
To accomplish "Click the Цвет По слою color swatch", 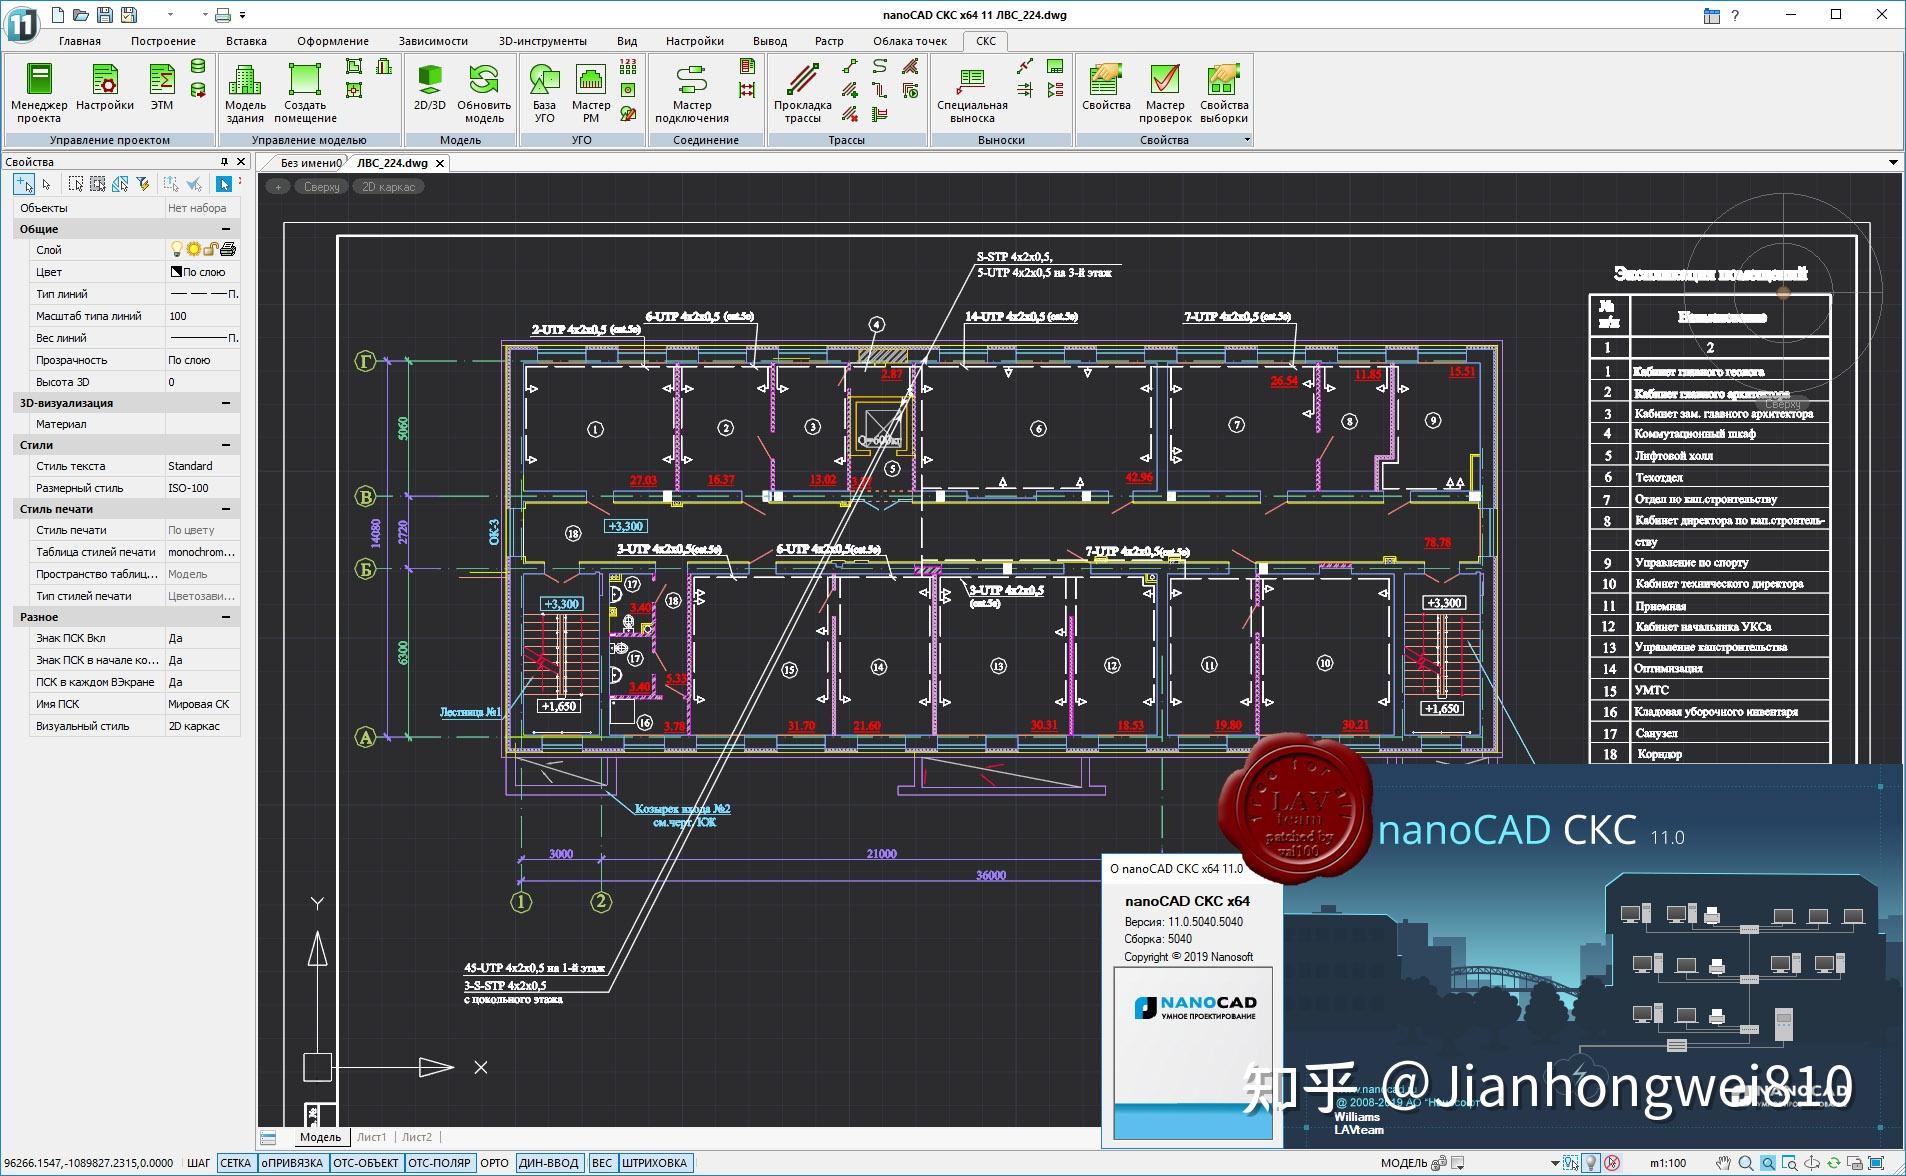I will (178, 271).
